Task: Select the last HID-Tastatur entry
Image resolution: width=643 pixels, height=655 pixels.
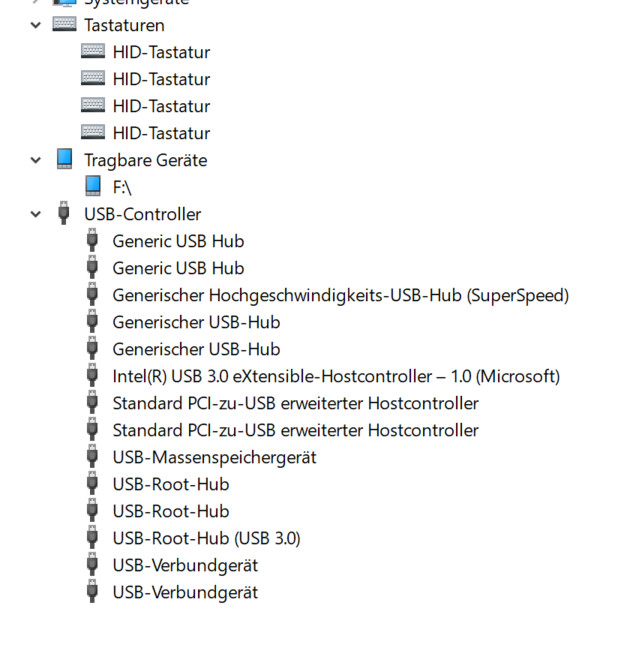Action: tap(161, 133)
